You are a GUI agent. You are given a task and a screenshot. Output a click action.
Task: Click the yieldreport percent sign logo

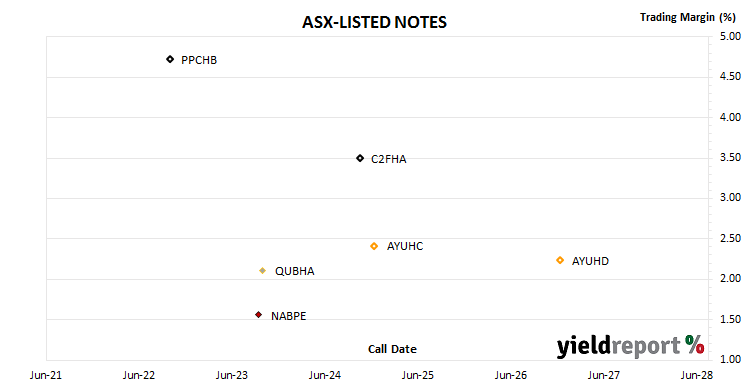695,345
